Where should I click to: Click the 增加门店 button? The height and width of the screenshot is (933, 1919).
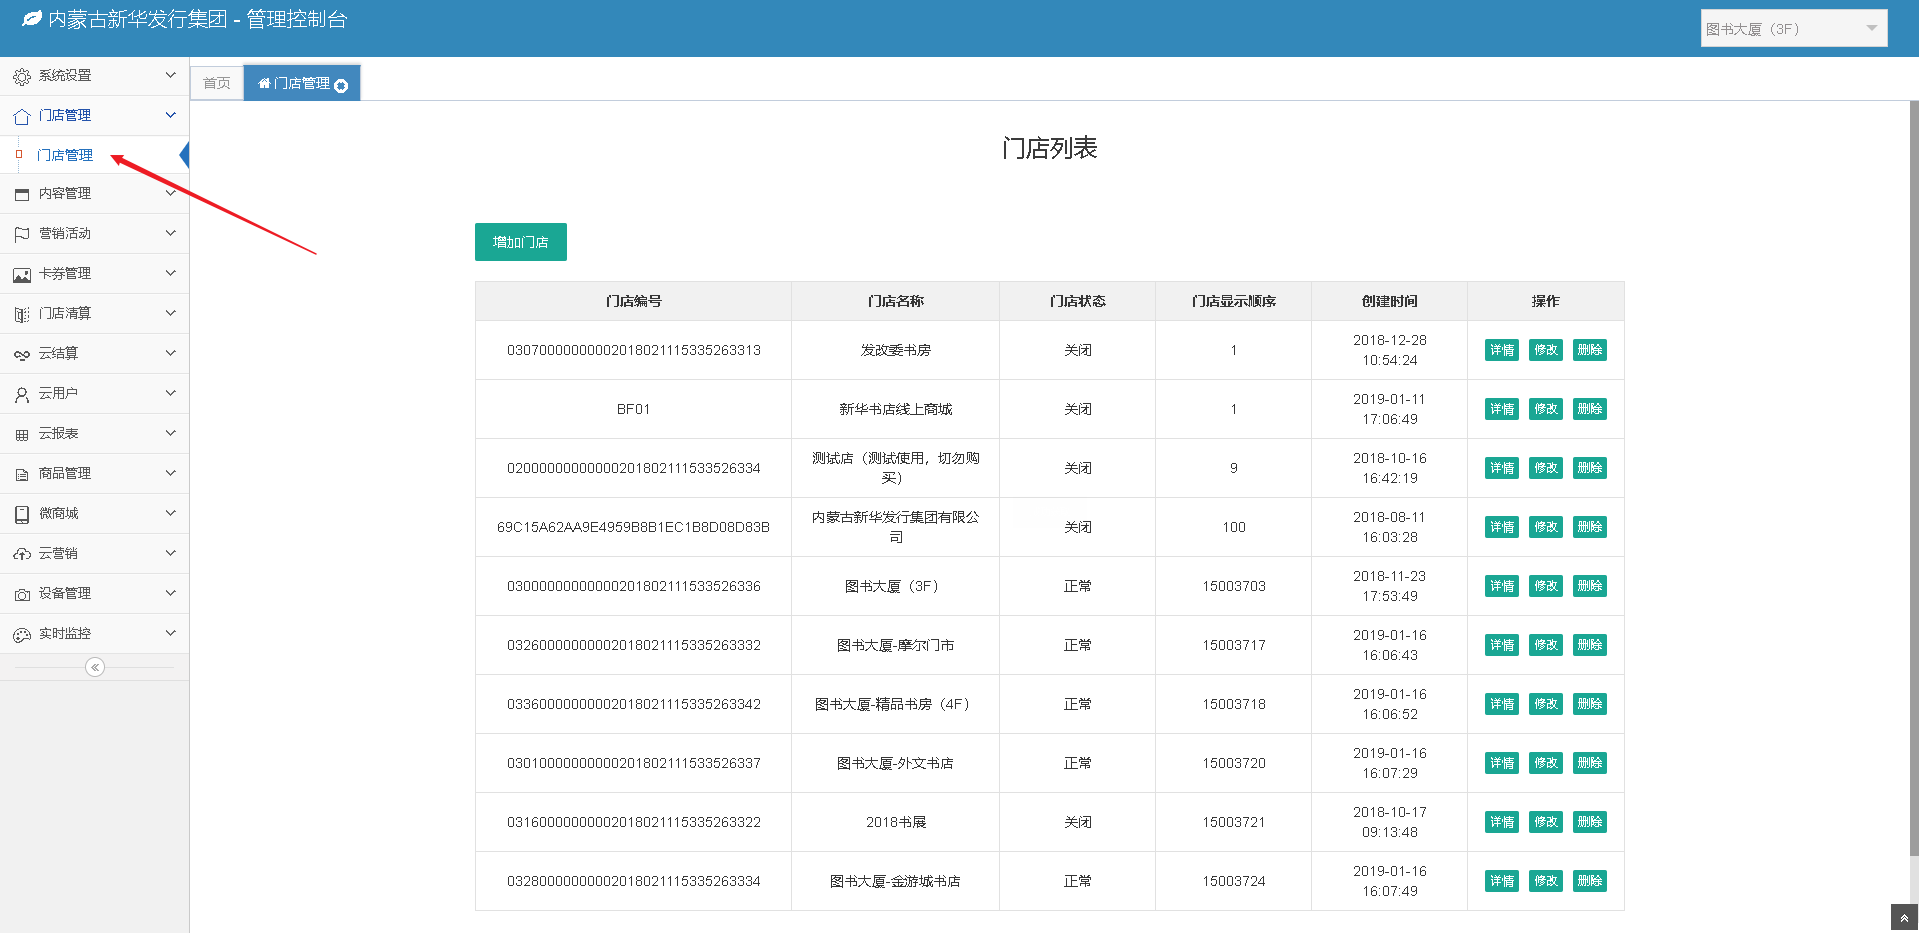tap(520, 242)
